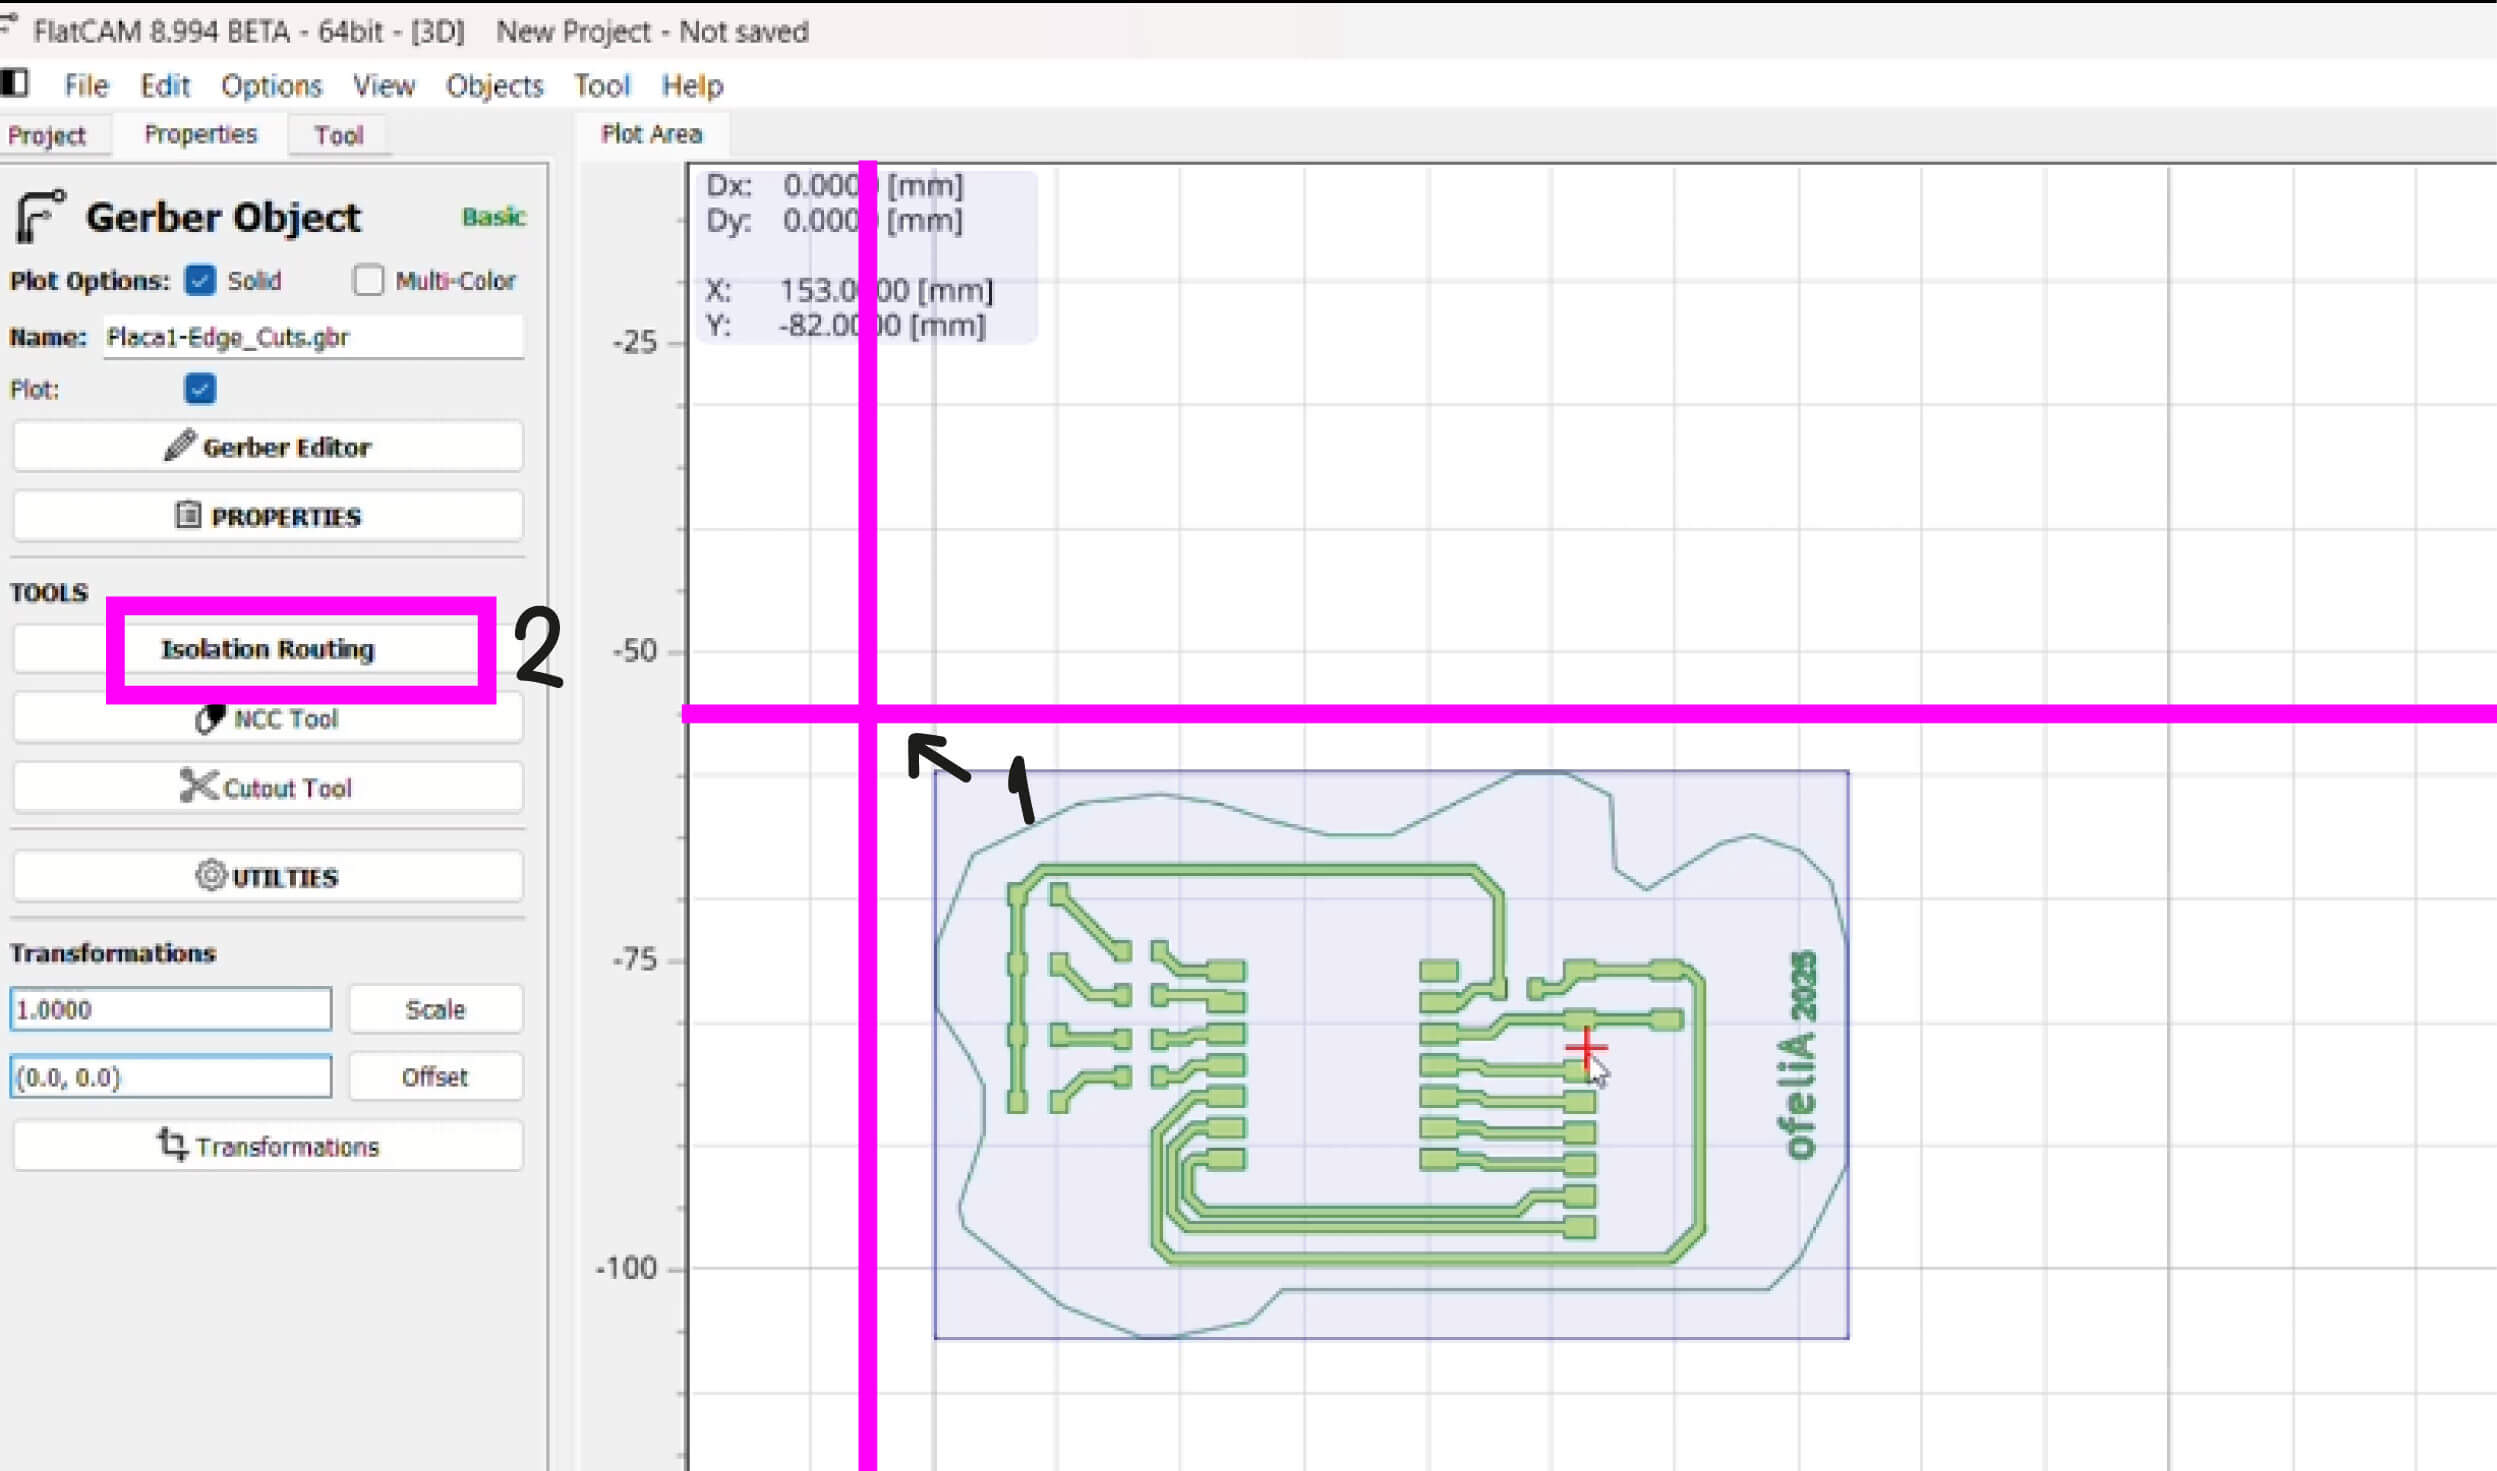2497x1471 pixels.
Task: Open the Edit menu
Action: pyautogui.click(x=165, y=86)
